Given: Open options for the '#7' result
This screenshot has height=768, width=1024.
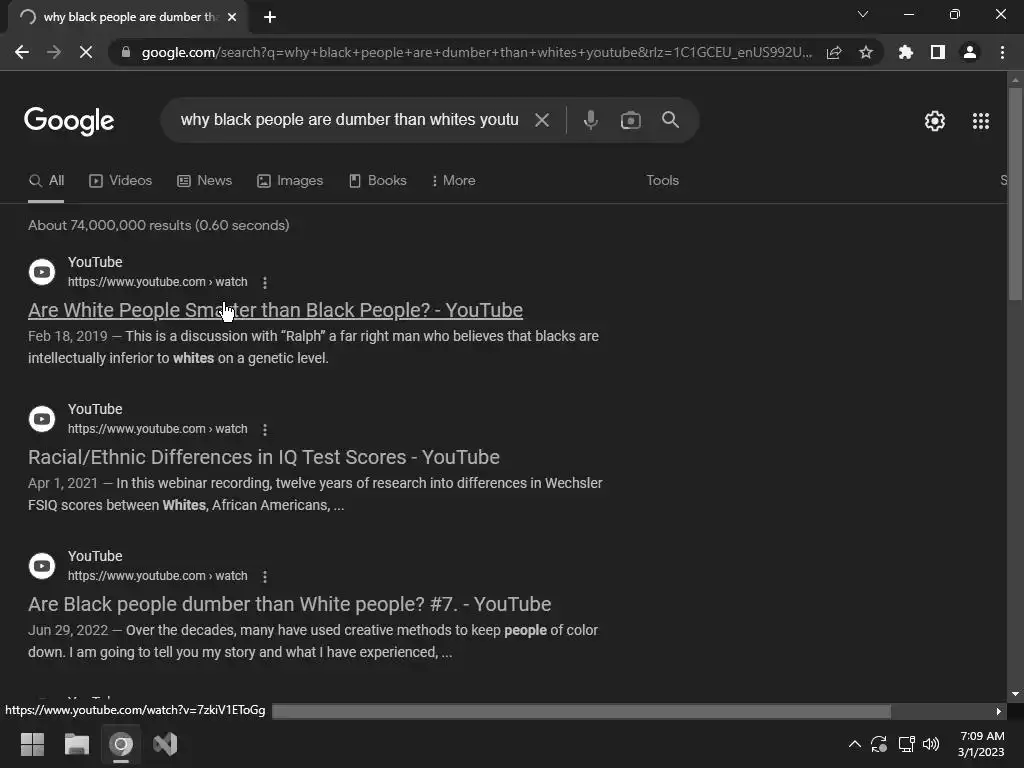Looking at the screenshot, I should click(264, 577).
